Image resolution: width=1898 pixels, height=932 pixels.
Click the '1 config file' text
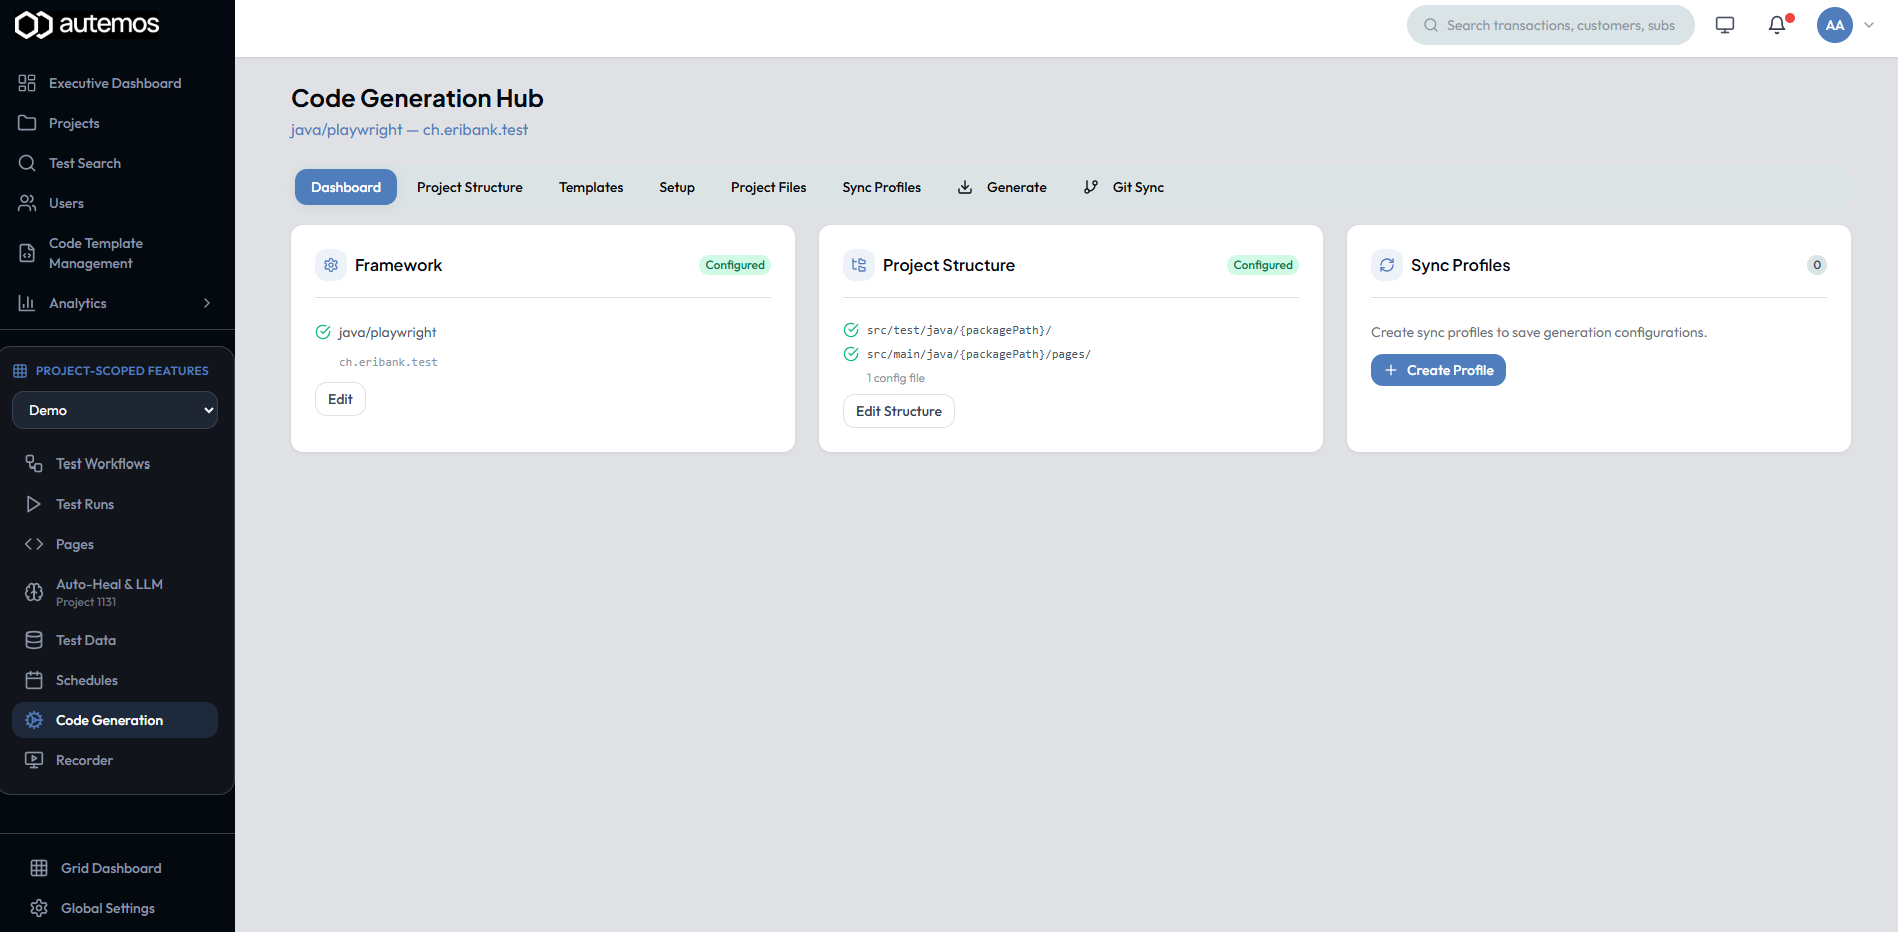click(x=896, y=378)
